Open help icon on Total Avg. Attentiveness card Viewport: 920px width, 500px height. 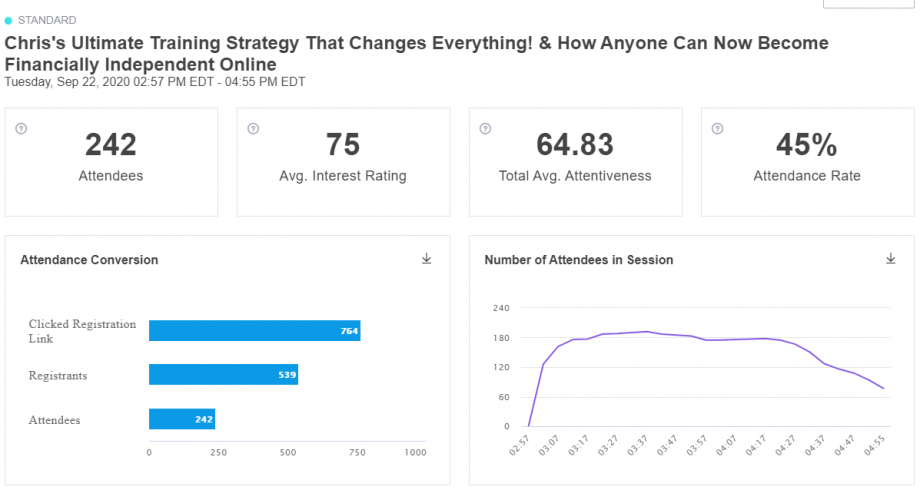(x=485, y=129)
